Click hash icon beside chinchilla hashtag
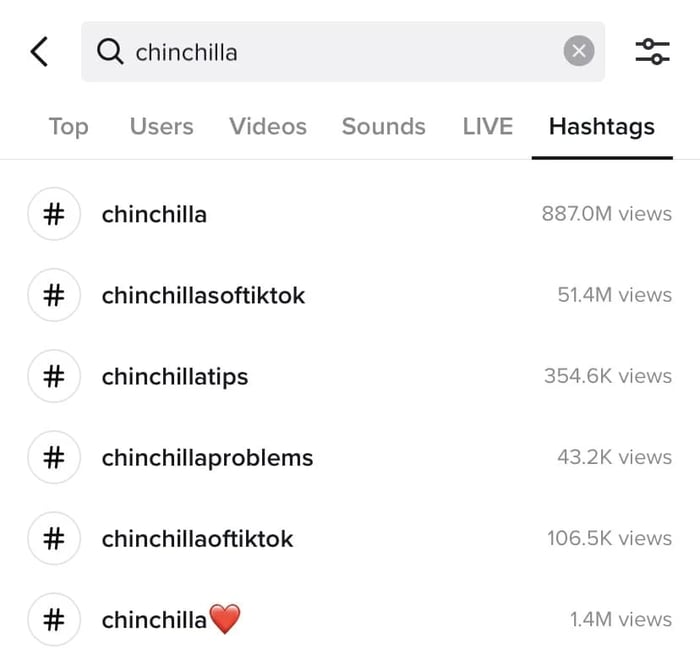Screen dimensions: 700x655 [x=53, y=214]
